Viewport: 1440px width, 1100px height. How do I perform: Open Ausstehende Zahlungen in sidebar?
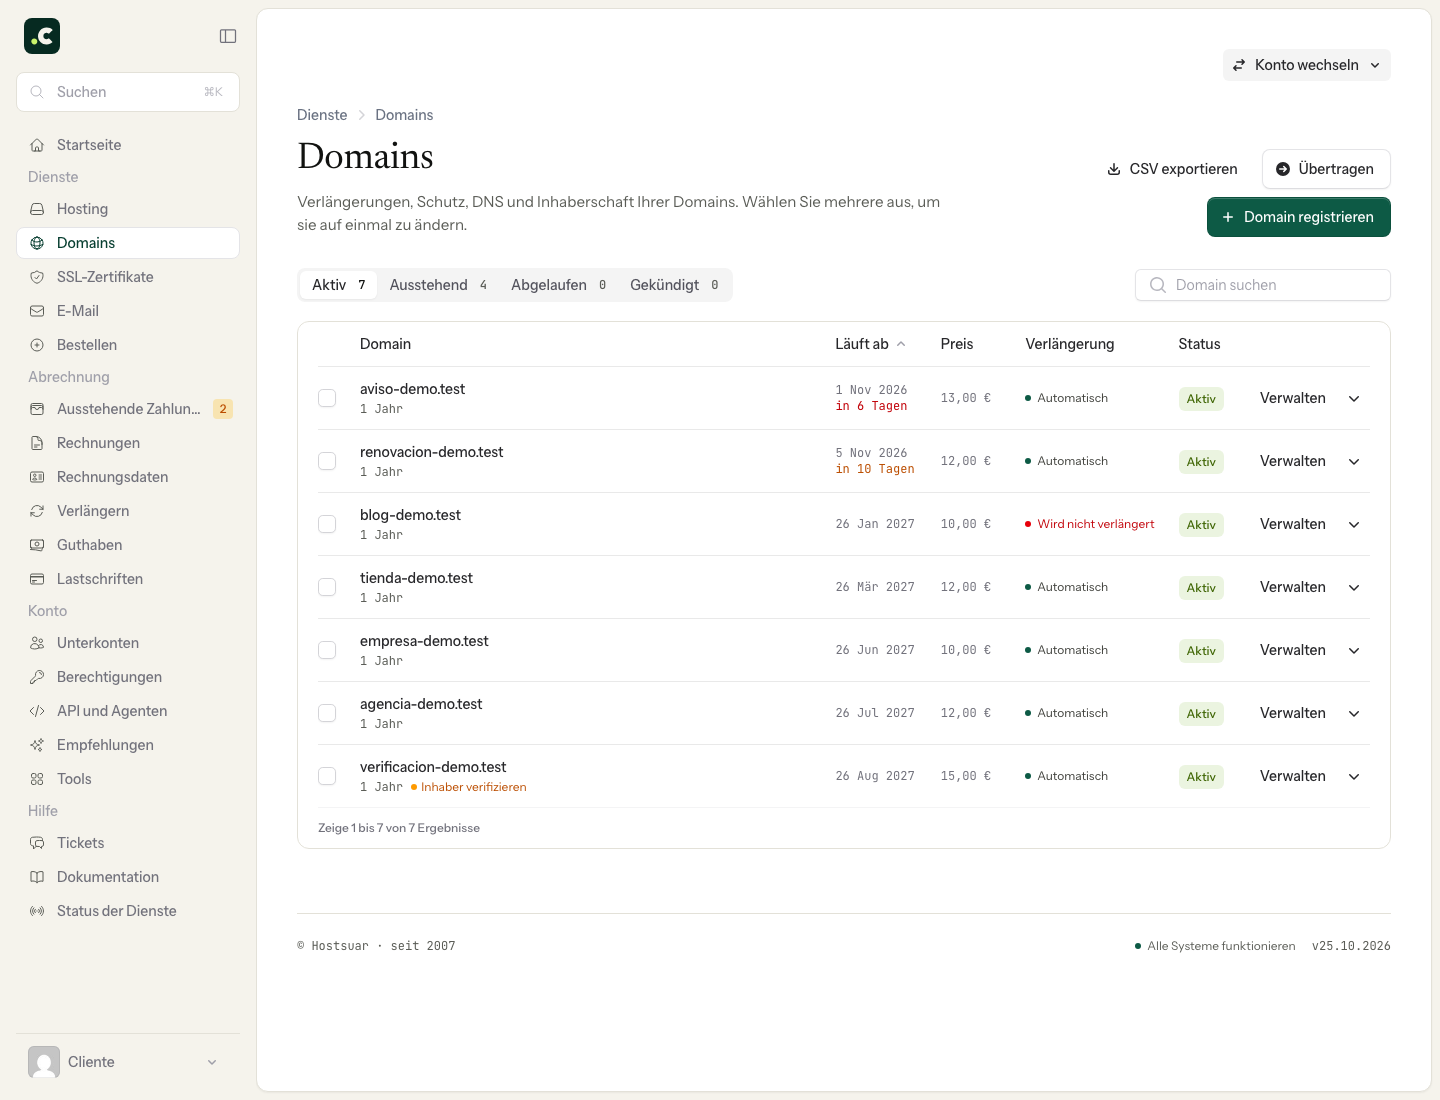click(x=128, y=409)
